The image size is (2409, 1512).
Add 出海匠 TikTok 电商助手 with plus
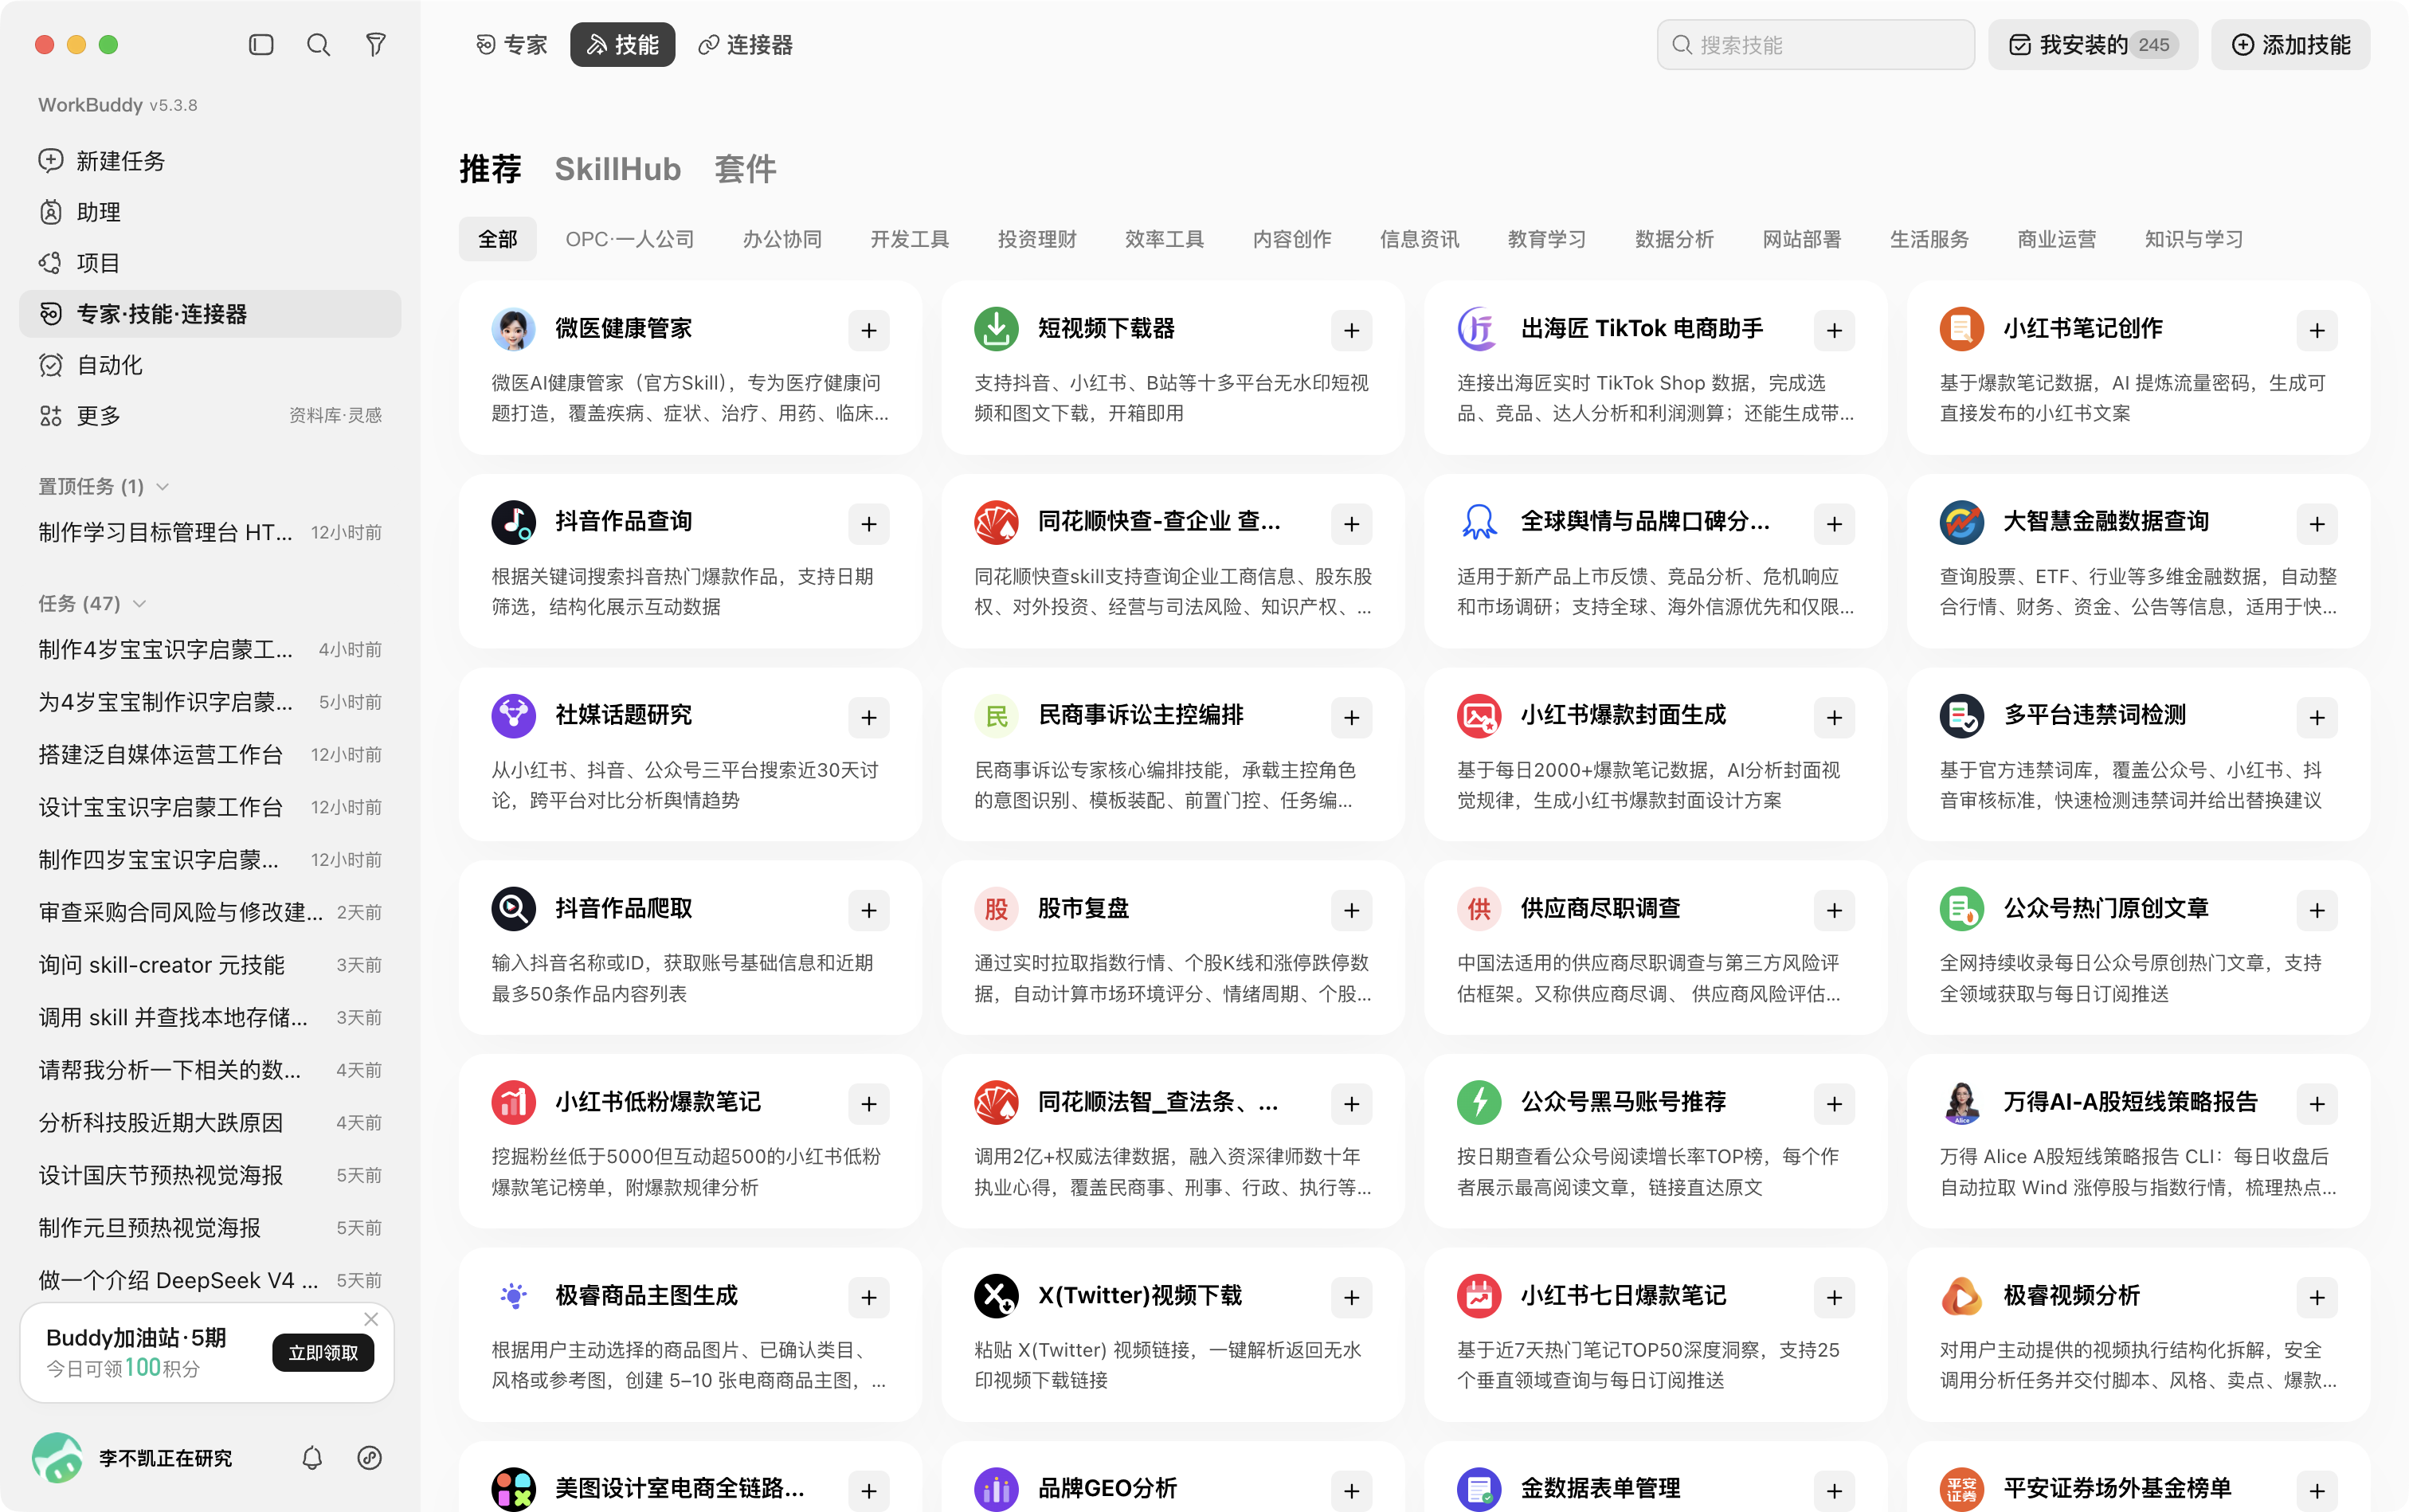click(x=1834, y=331)
